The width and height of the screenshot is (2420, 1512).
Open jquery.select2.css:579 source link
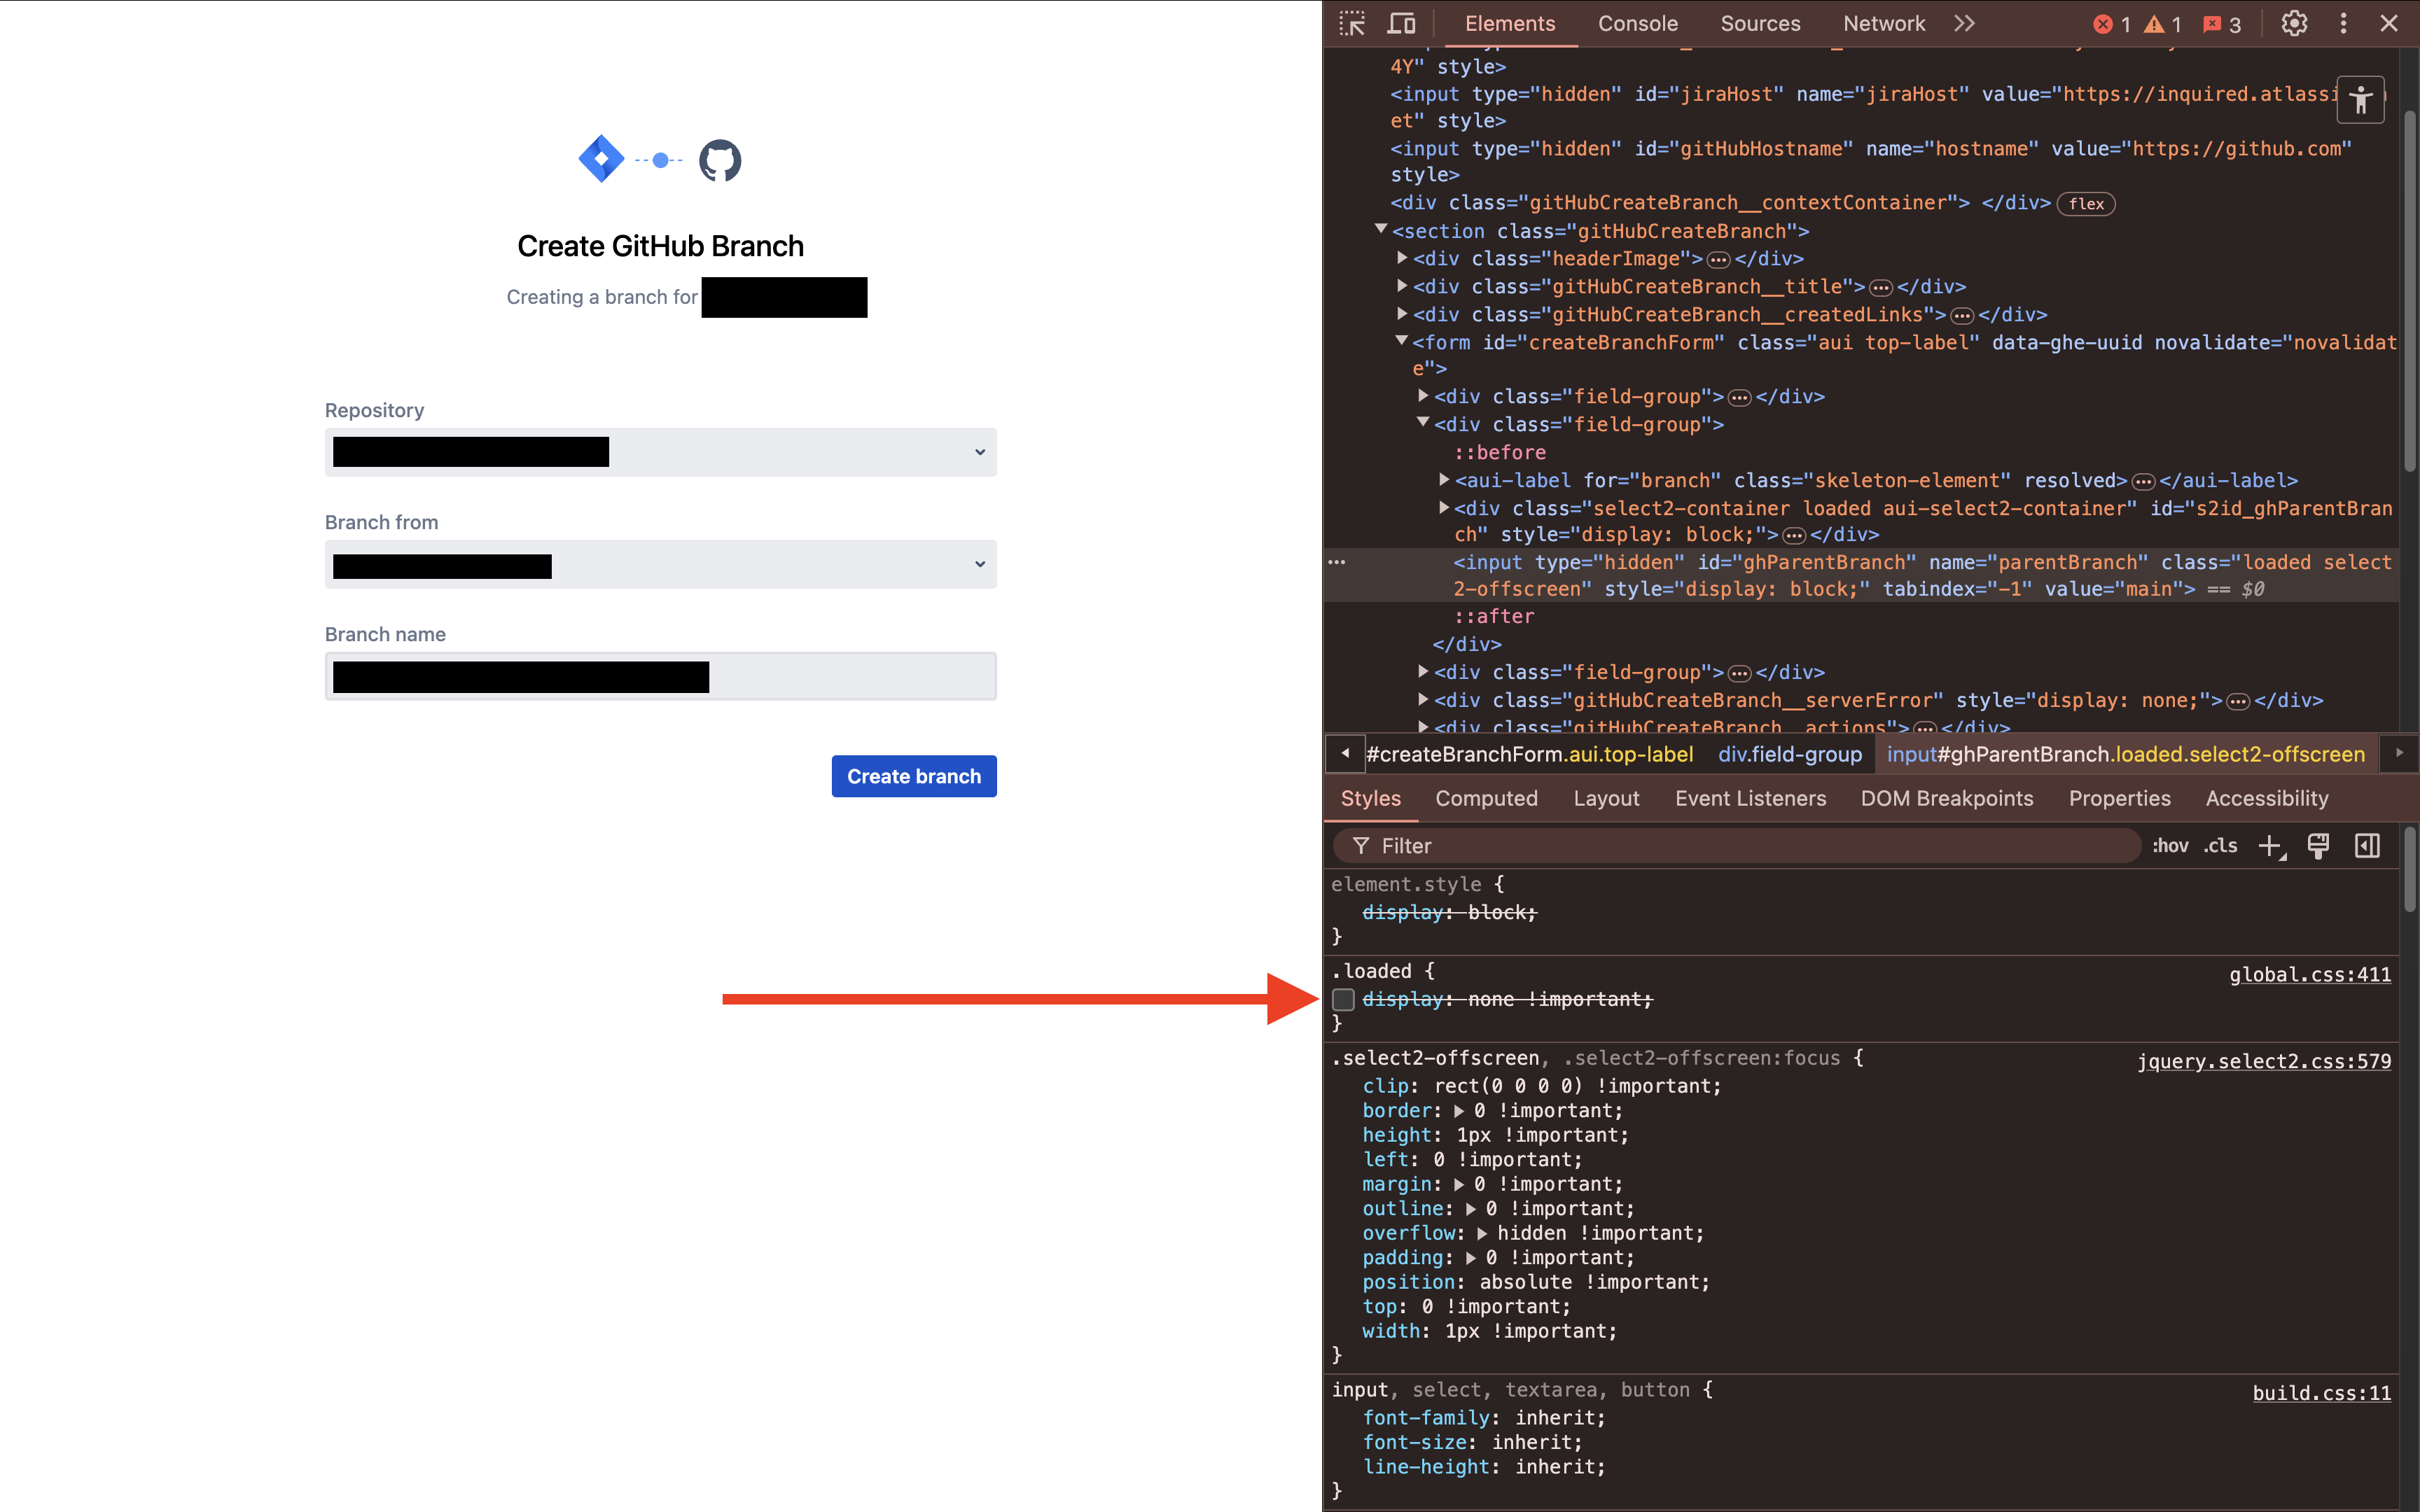click(x=2264, y=1061)
